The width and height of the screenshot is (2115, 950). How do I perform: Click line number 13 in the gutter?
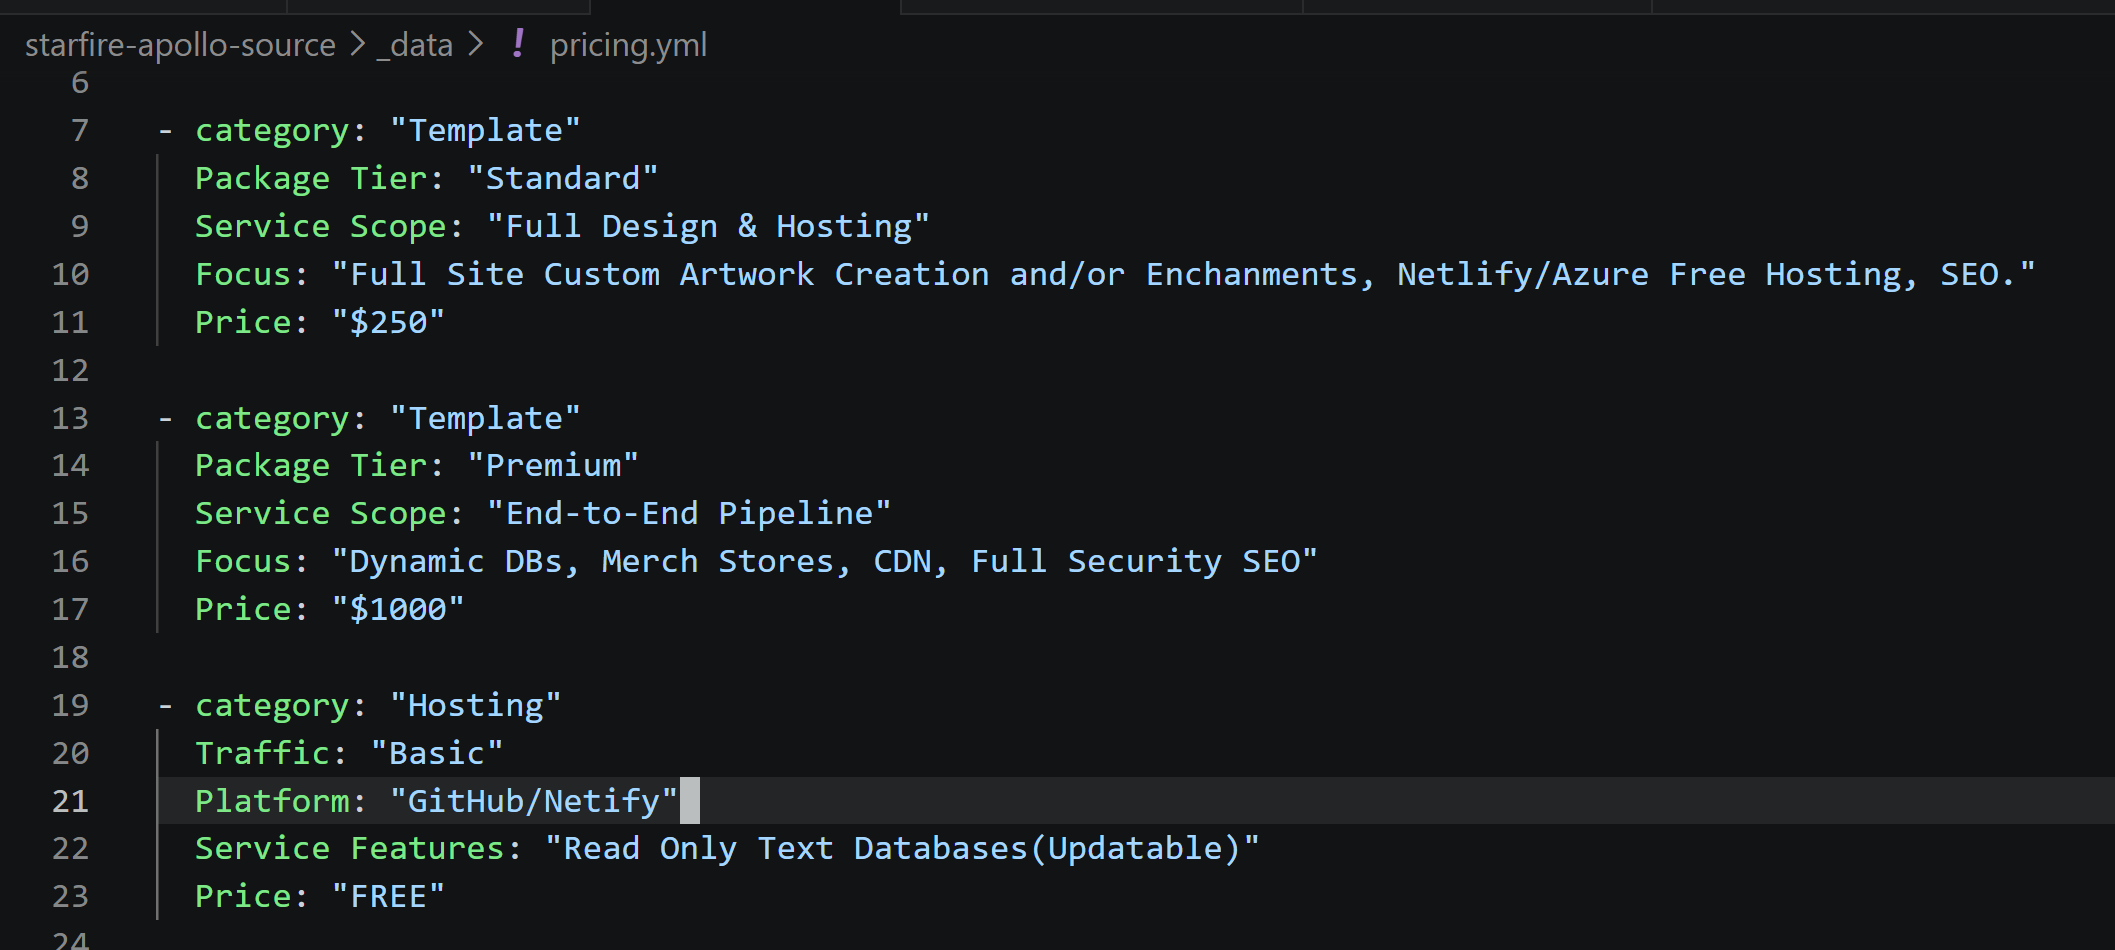70,418
